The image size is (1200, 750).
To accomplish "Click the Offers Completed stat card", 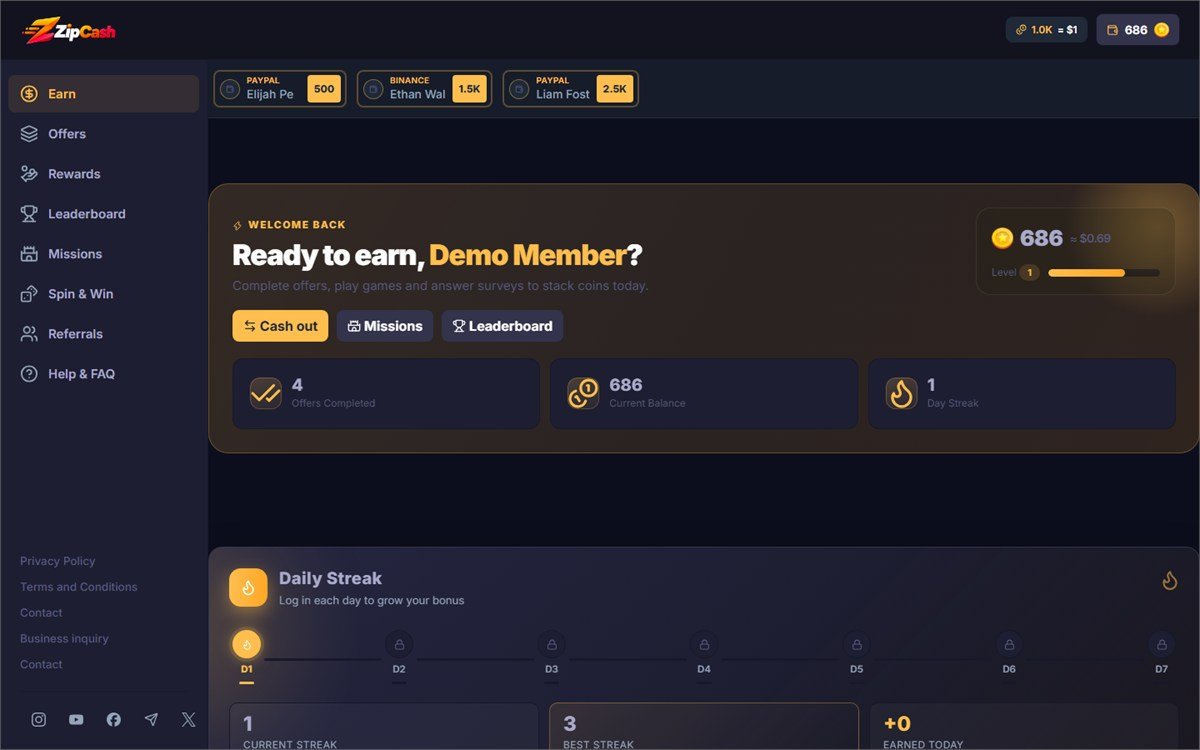I will (x=386, y=394).
